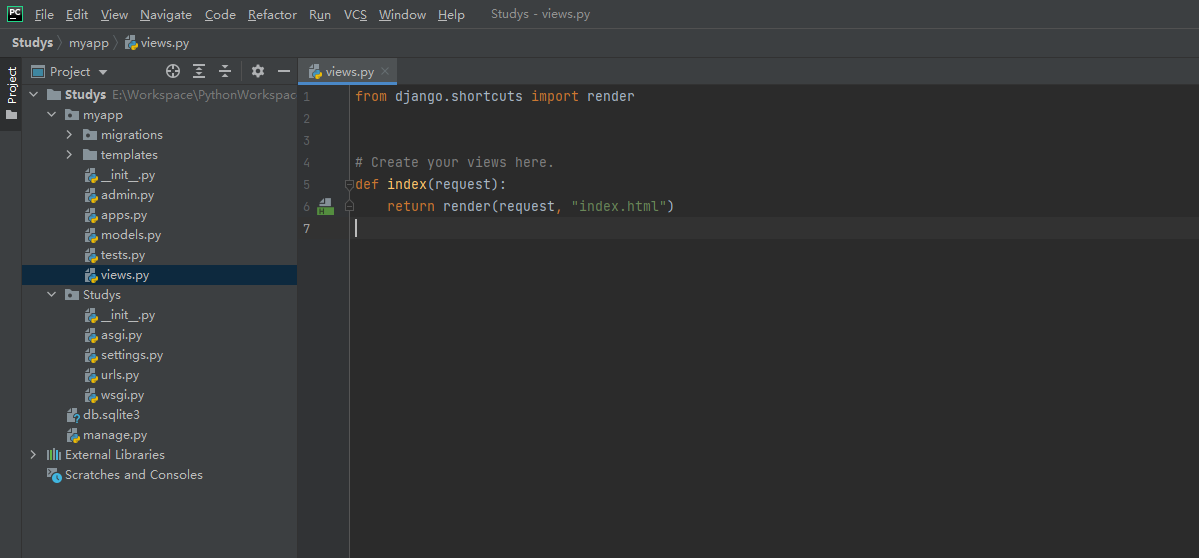This screenshot has height=558, width=1199.
Task: Click the "index.html" string in the code
Action: 619,206
